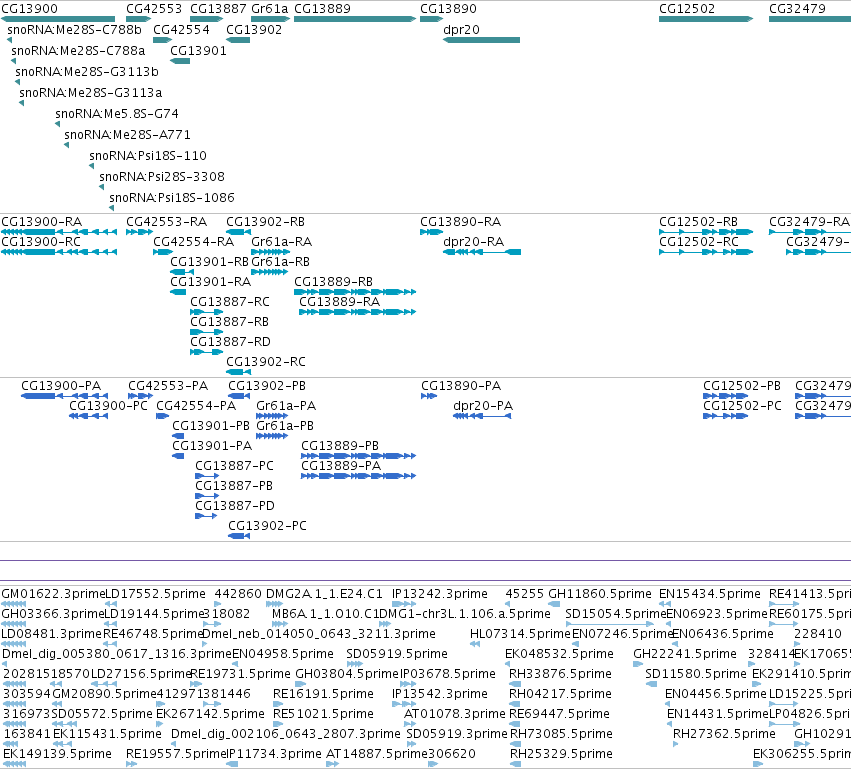
Task: Select EST RH33876.5prime label
Action: 560,674
